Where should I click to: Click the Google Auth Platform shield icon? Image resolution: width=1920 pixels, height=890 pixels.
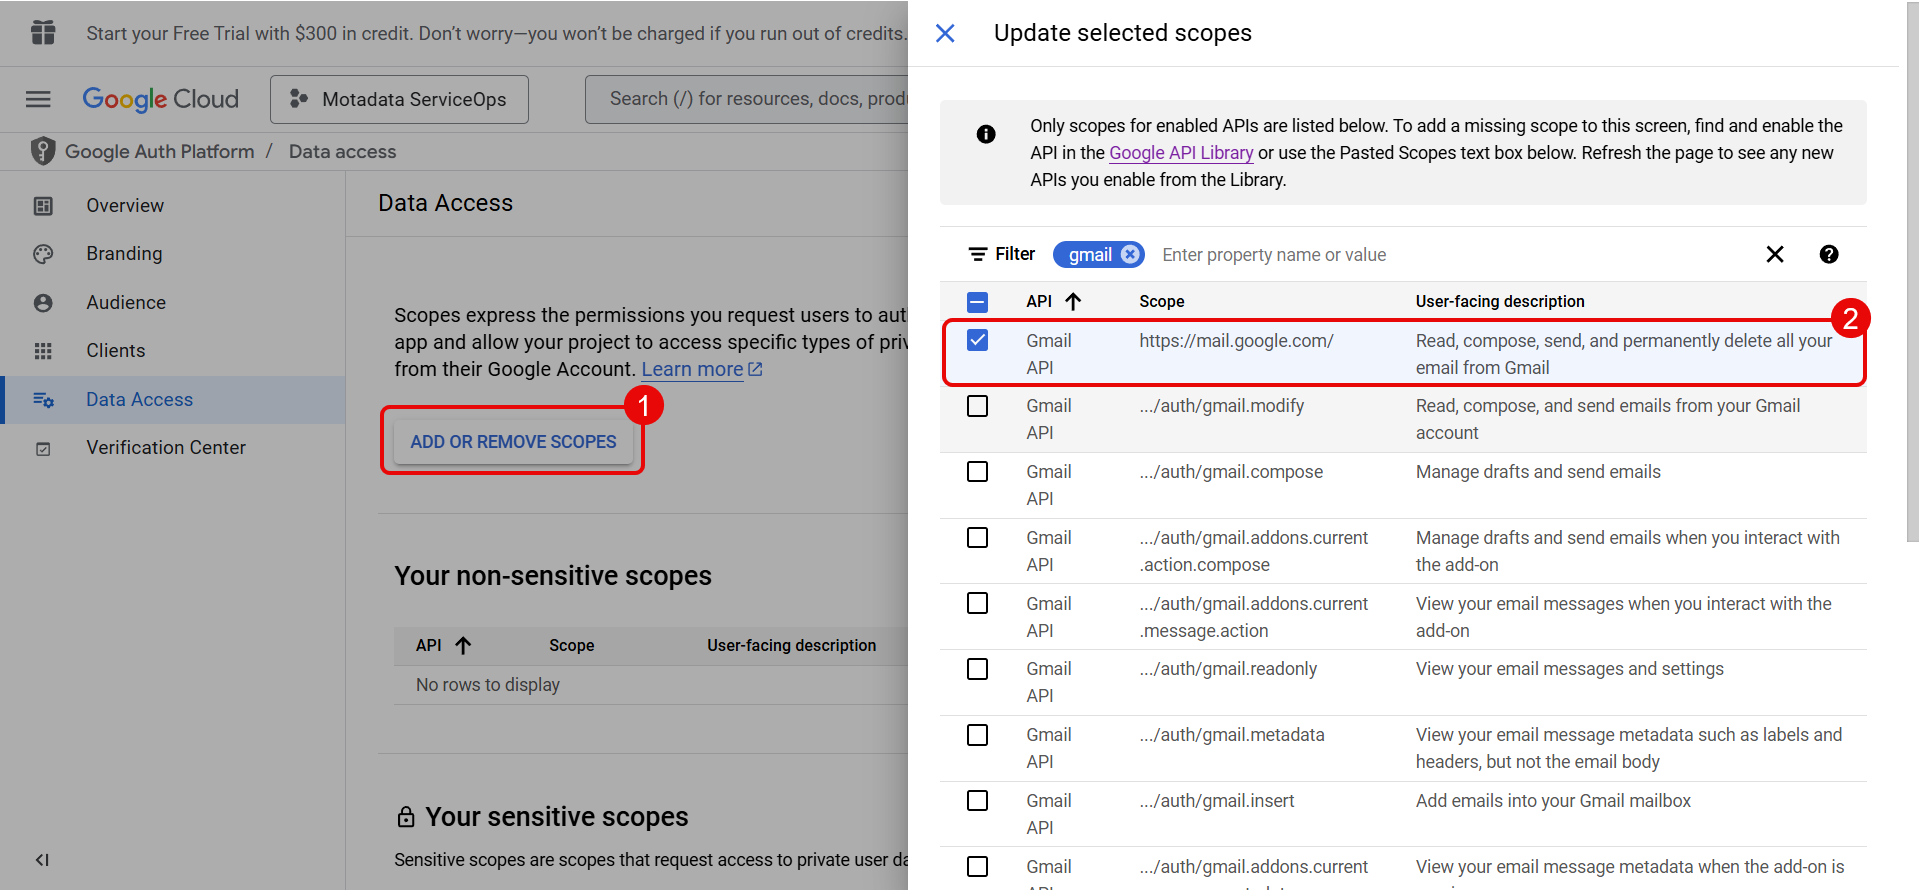42,151
